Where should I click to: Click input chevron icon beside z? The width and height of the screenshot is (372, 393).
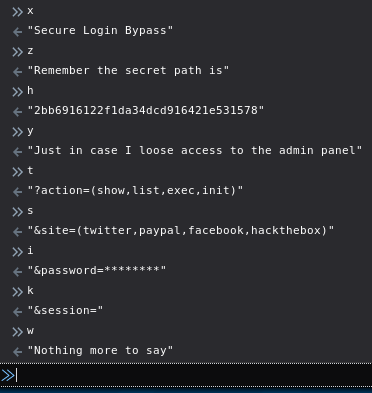pyautogui.click(x=17, y=52)
